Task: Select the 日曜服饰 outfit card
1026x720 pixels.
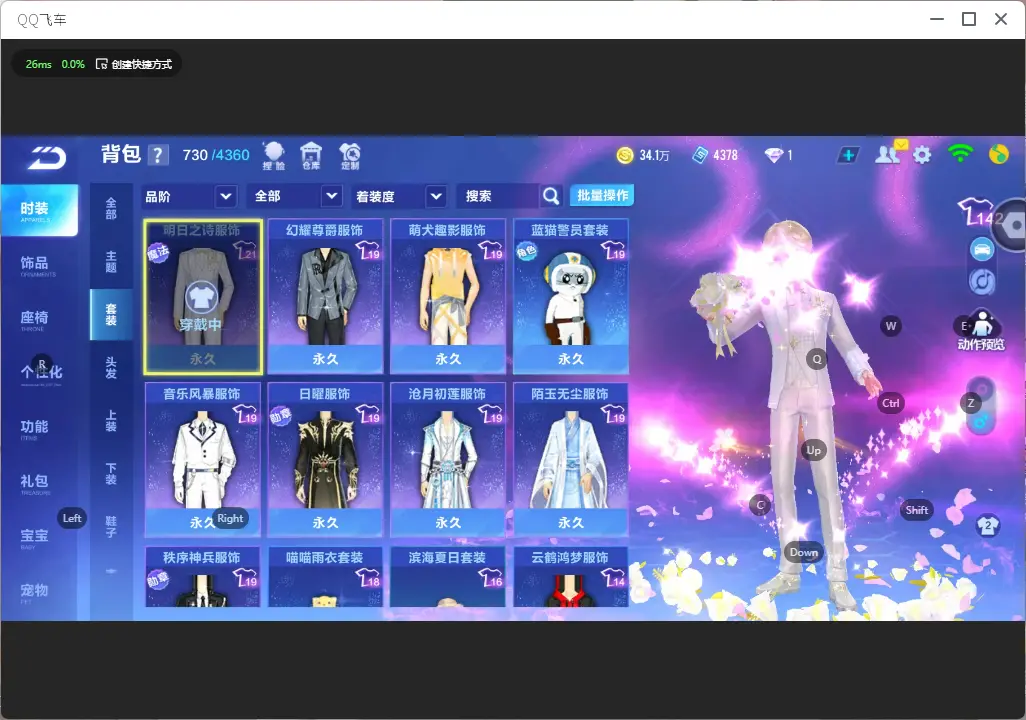Action: [325, 460]
